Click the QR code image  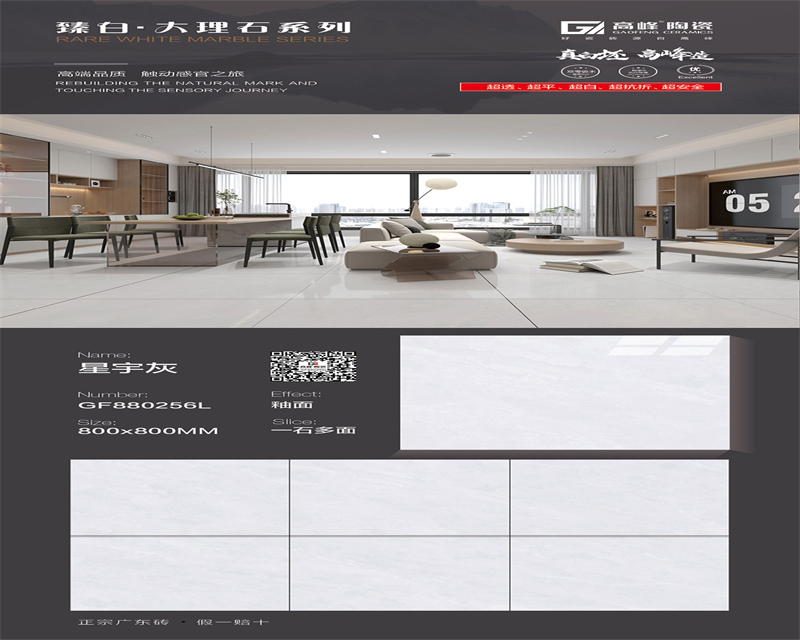pyautogui.click(x=314, y=366)
